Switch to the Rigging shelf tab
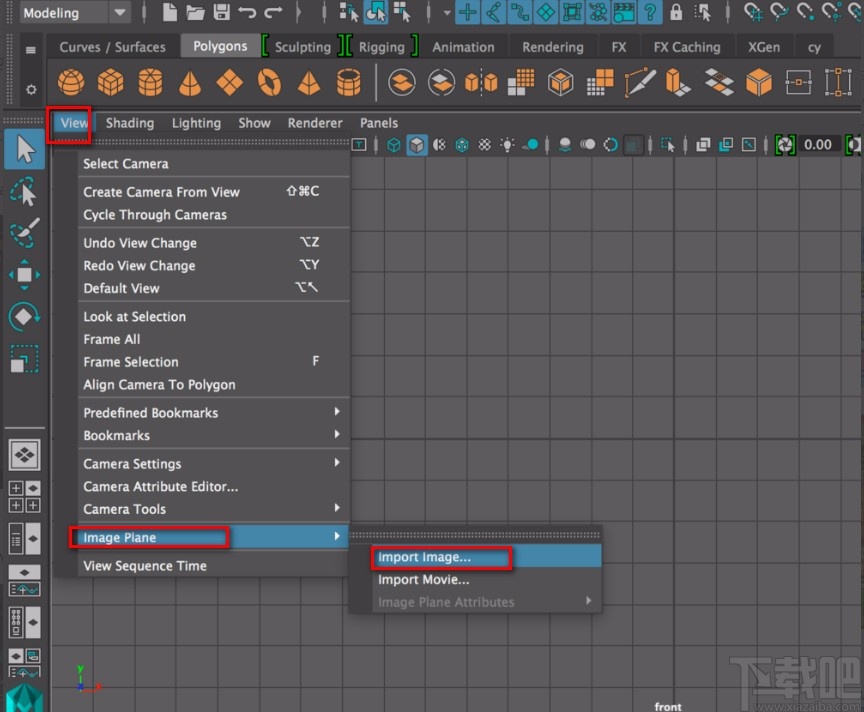The image size is (864, 712). (x=382, y=47)
